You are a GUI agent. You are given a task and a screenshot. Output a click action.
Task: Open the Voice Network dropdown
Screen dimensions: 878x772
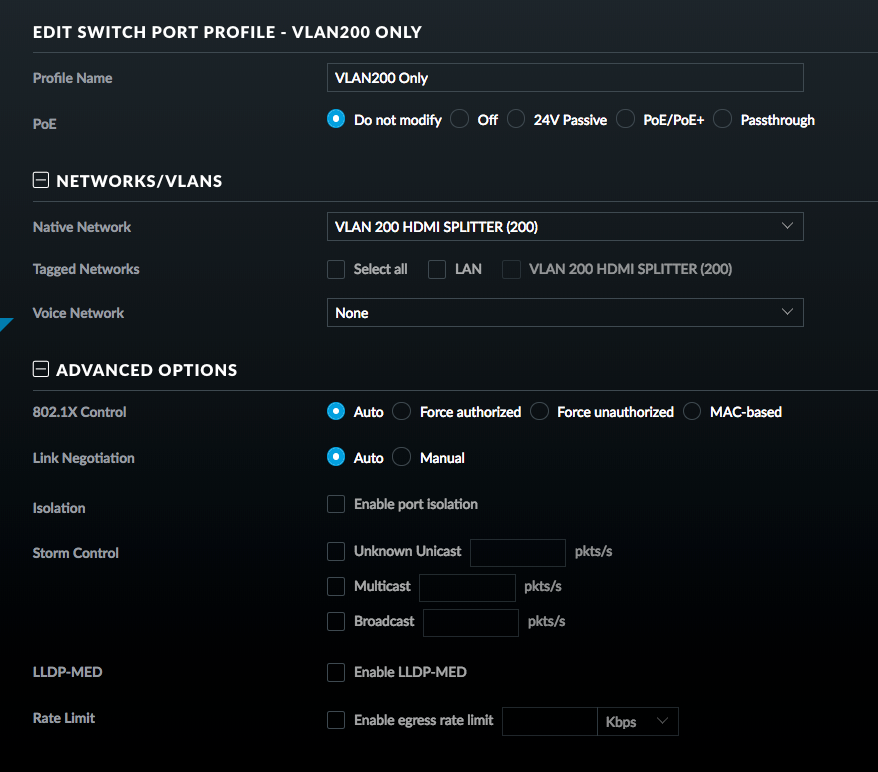point(565,313)
